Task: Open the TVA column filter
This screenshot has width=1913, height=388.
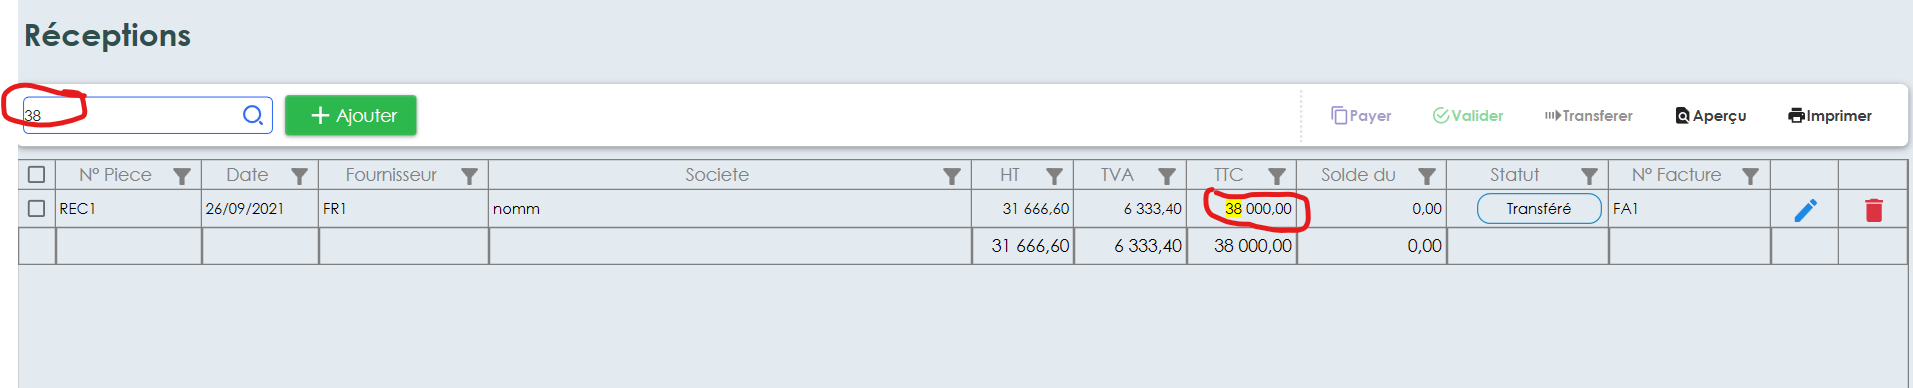Action: click(1167, 176)
